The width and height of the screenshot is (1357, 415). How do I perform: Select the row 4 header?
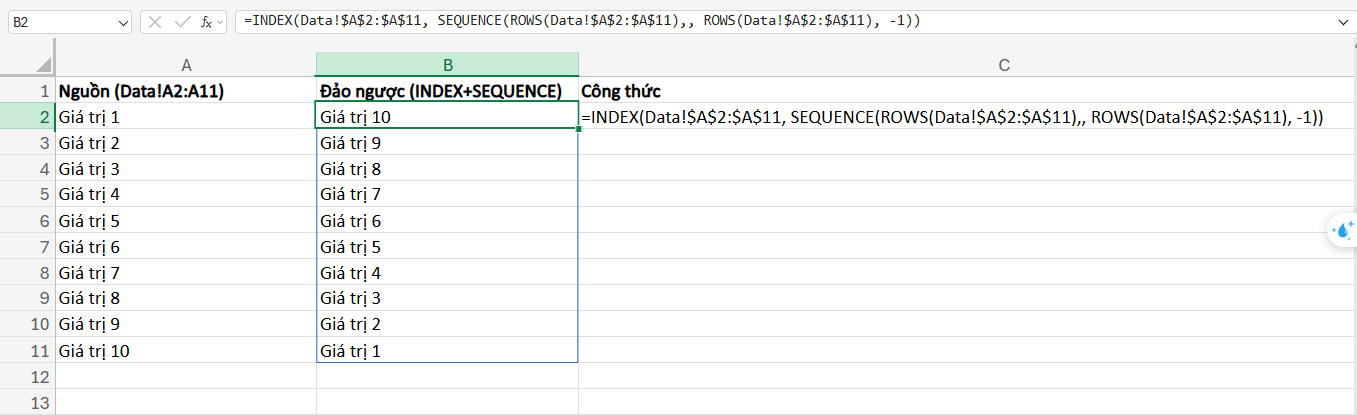tap(28, 169)
